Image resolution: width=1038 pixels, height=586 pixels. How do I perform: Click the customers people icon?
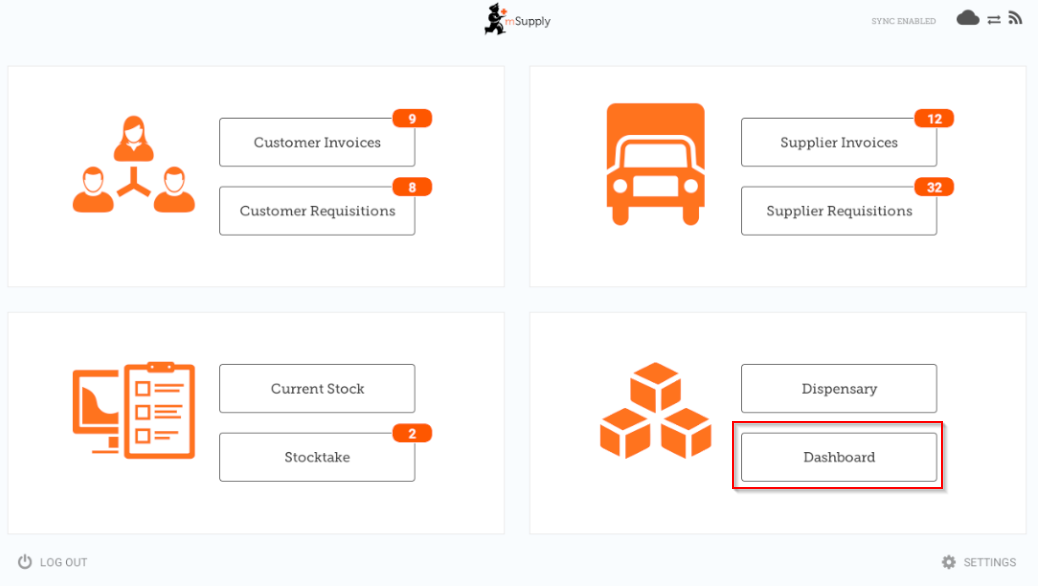(134, 166)
